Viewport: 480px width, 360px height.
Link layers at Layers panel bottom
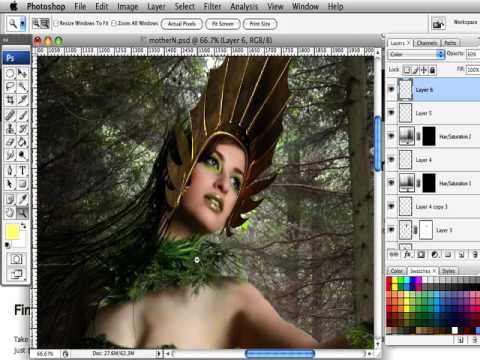click(x=394, y=255)
